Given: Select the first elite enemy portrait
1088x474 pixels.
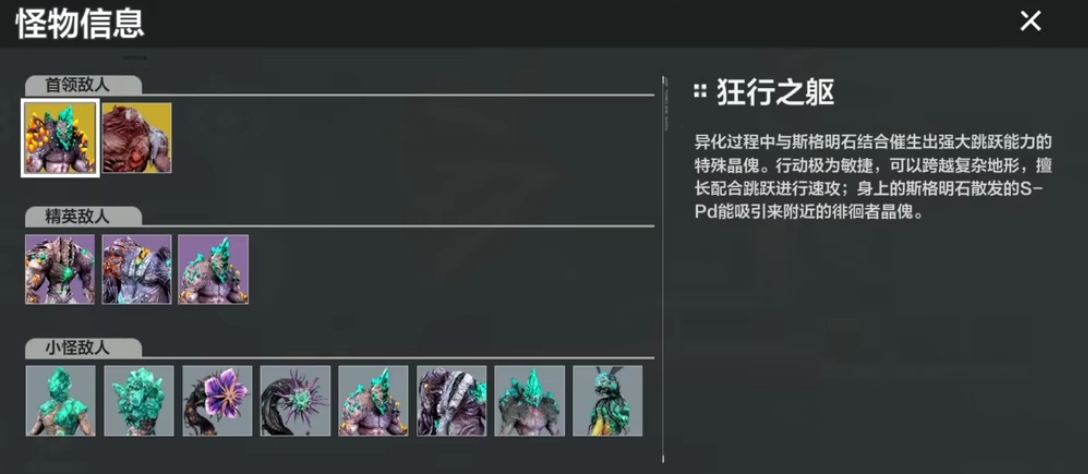Looking at the screenshot, I should pos(60,269).
